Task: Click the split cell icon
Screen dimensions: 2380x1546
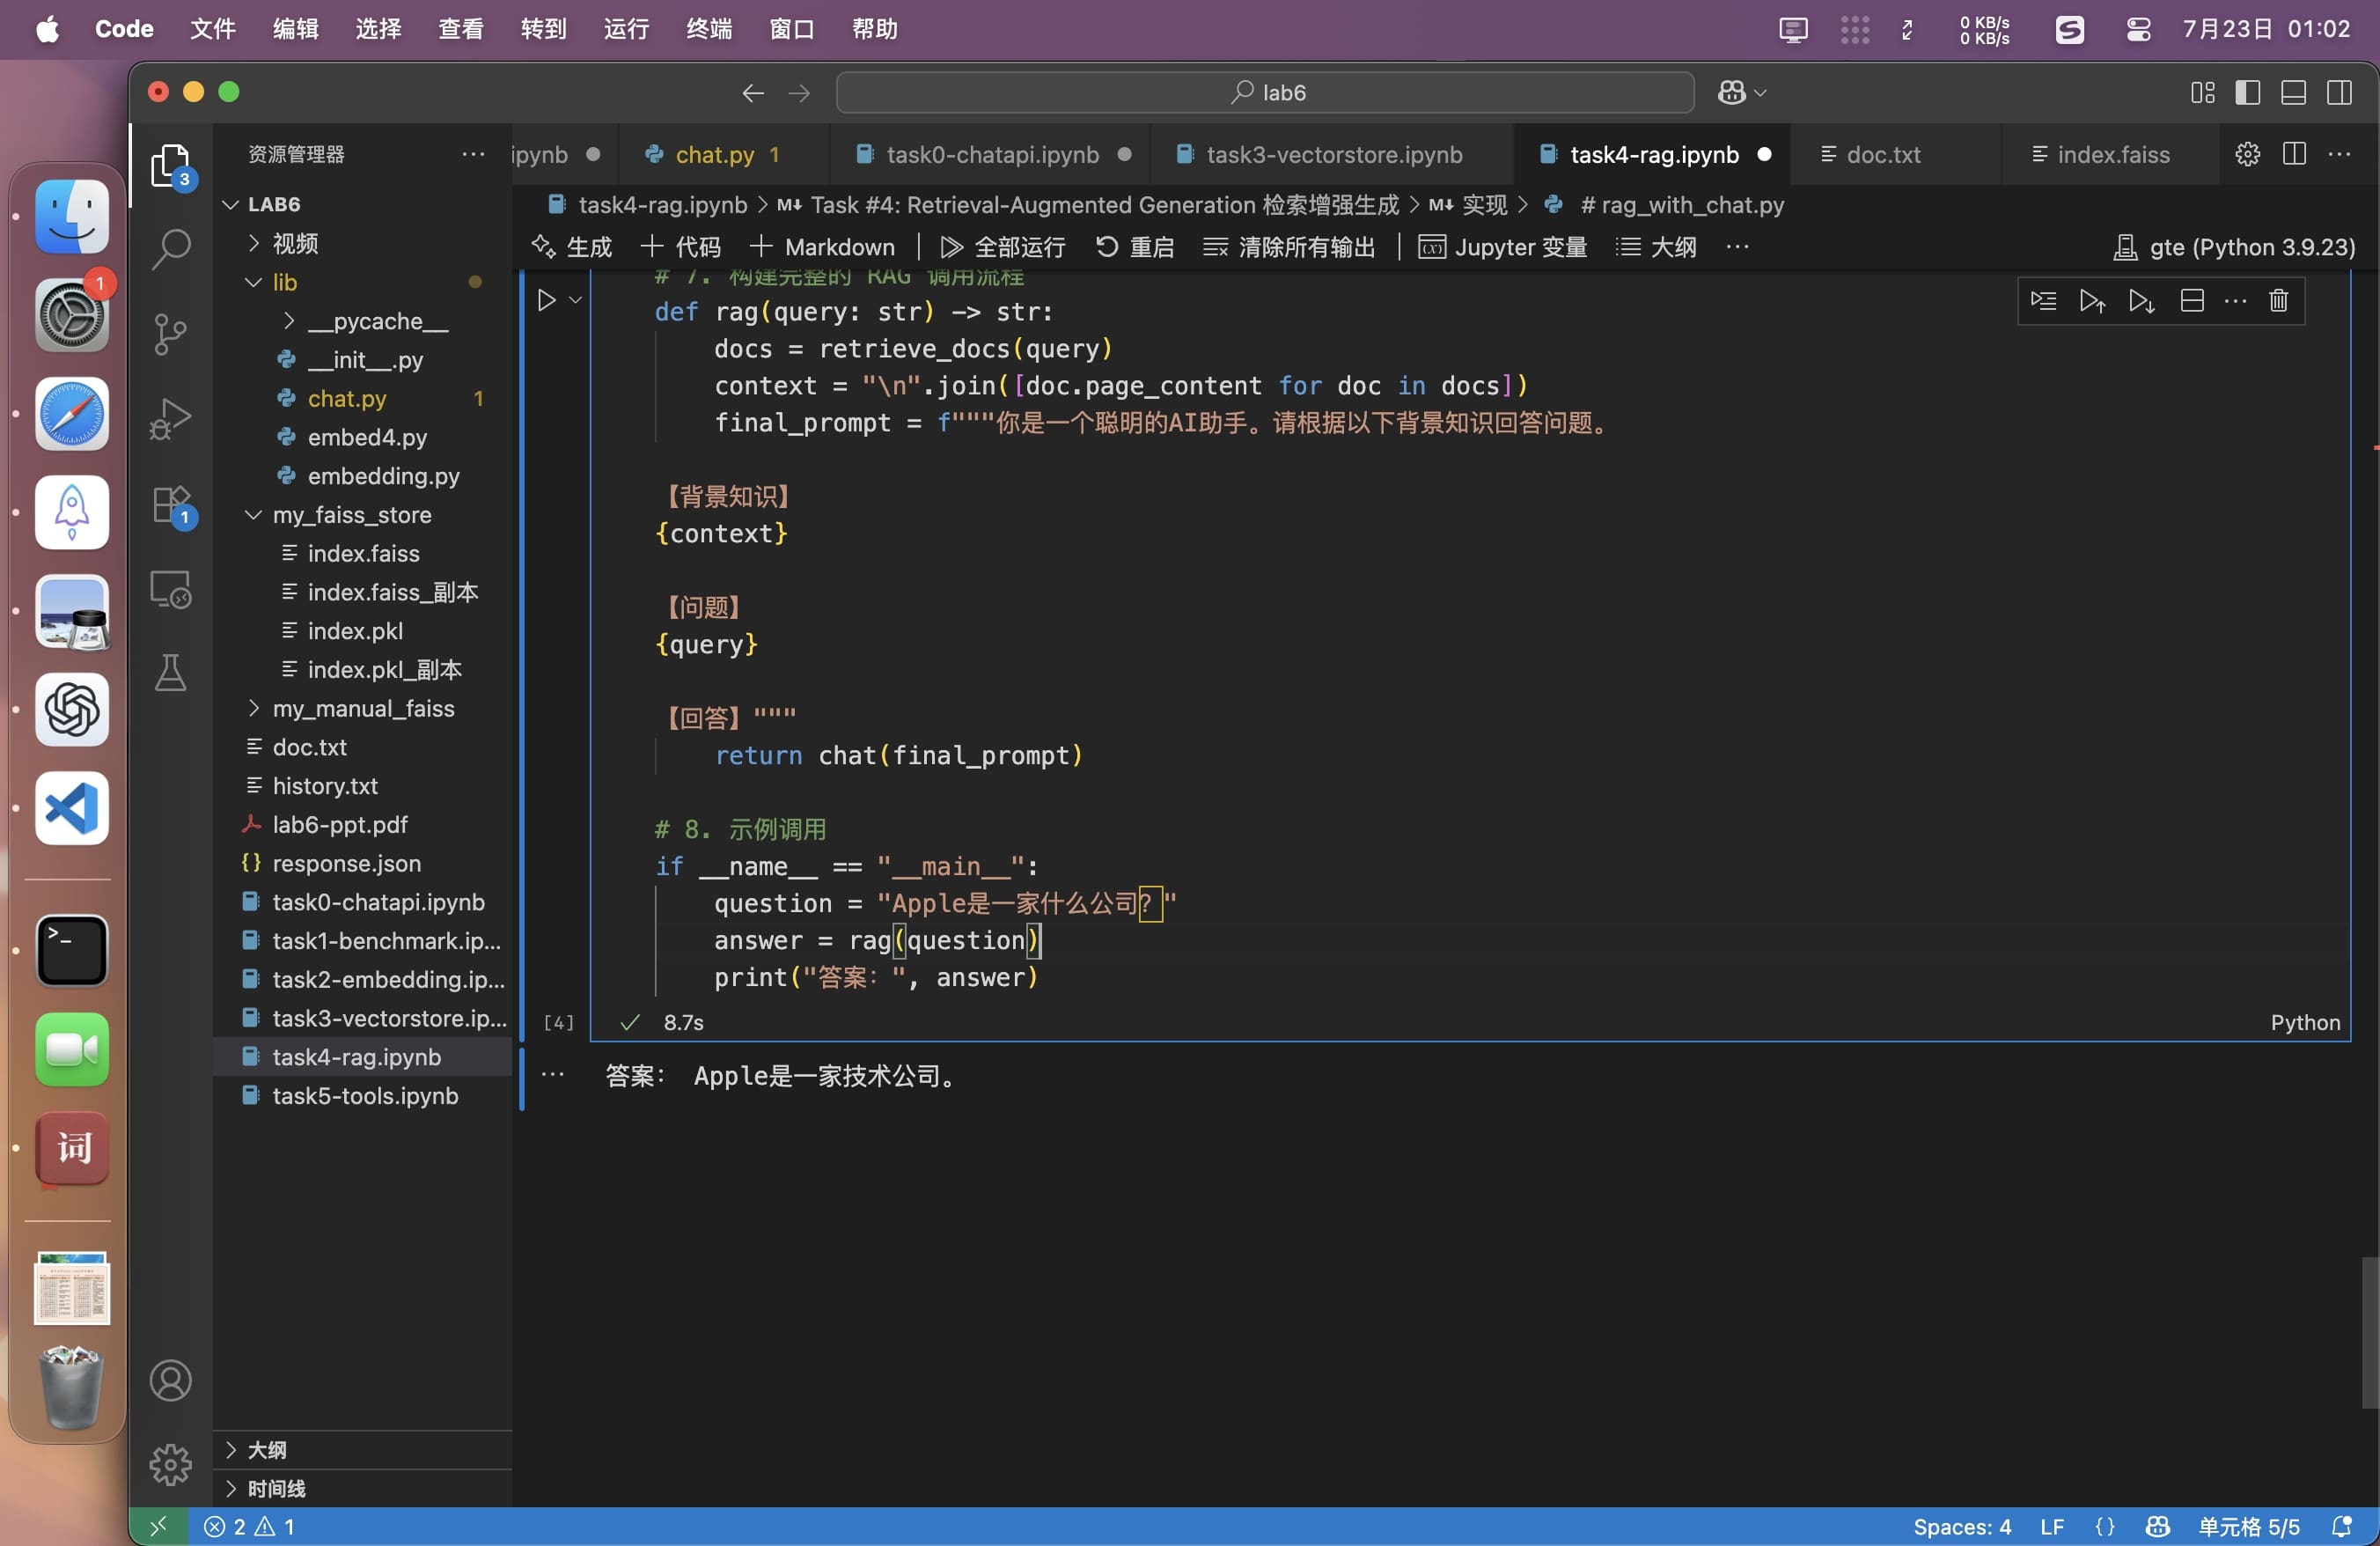Action: point(2191,301)
